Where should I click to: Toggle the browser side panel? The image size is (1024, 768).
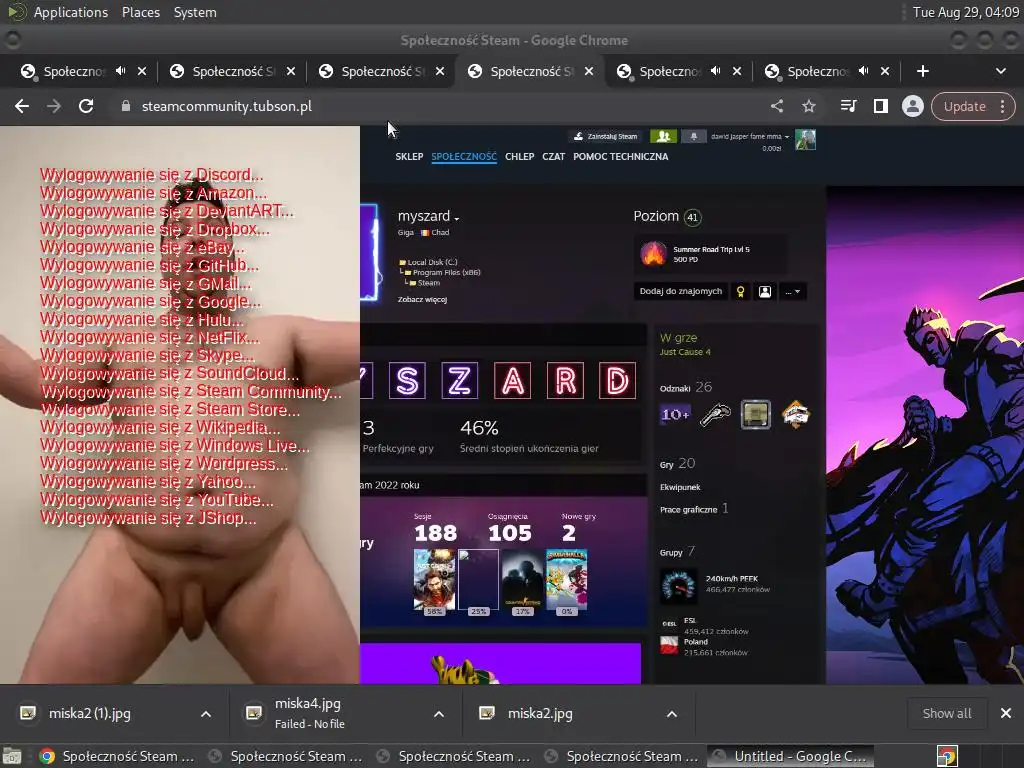880,106
